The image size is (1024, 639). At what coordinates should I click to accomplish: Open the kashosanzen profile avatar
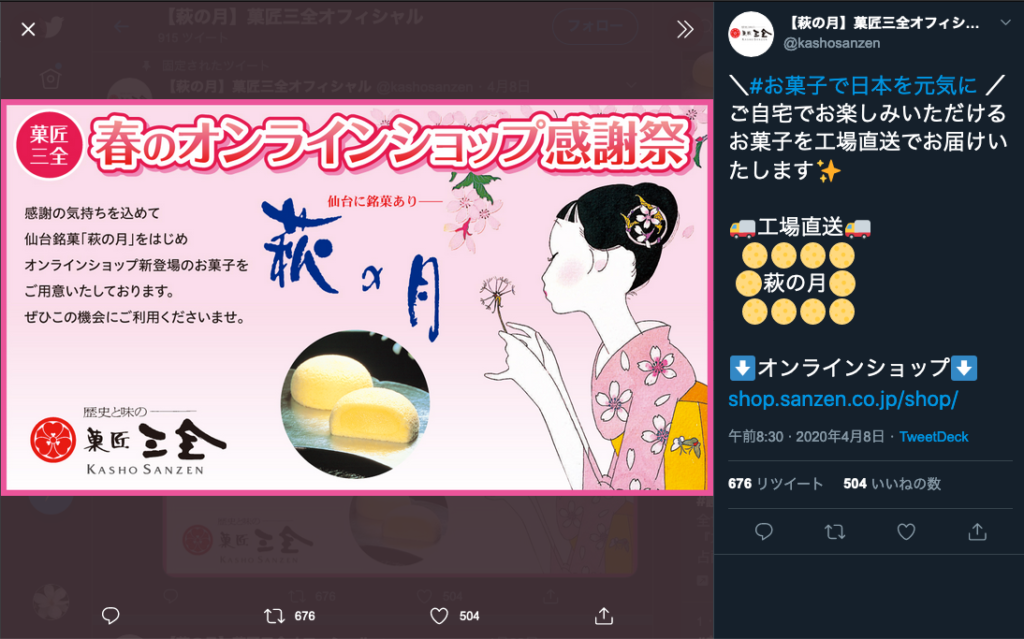[750, 33]
